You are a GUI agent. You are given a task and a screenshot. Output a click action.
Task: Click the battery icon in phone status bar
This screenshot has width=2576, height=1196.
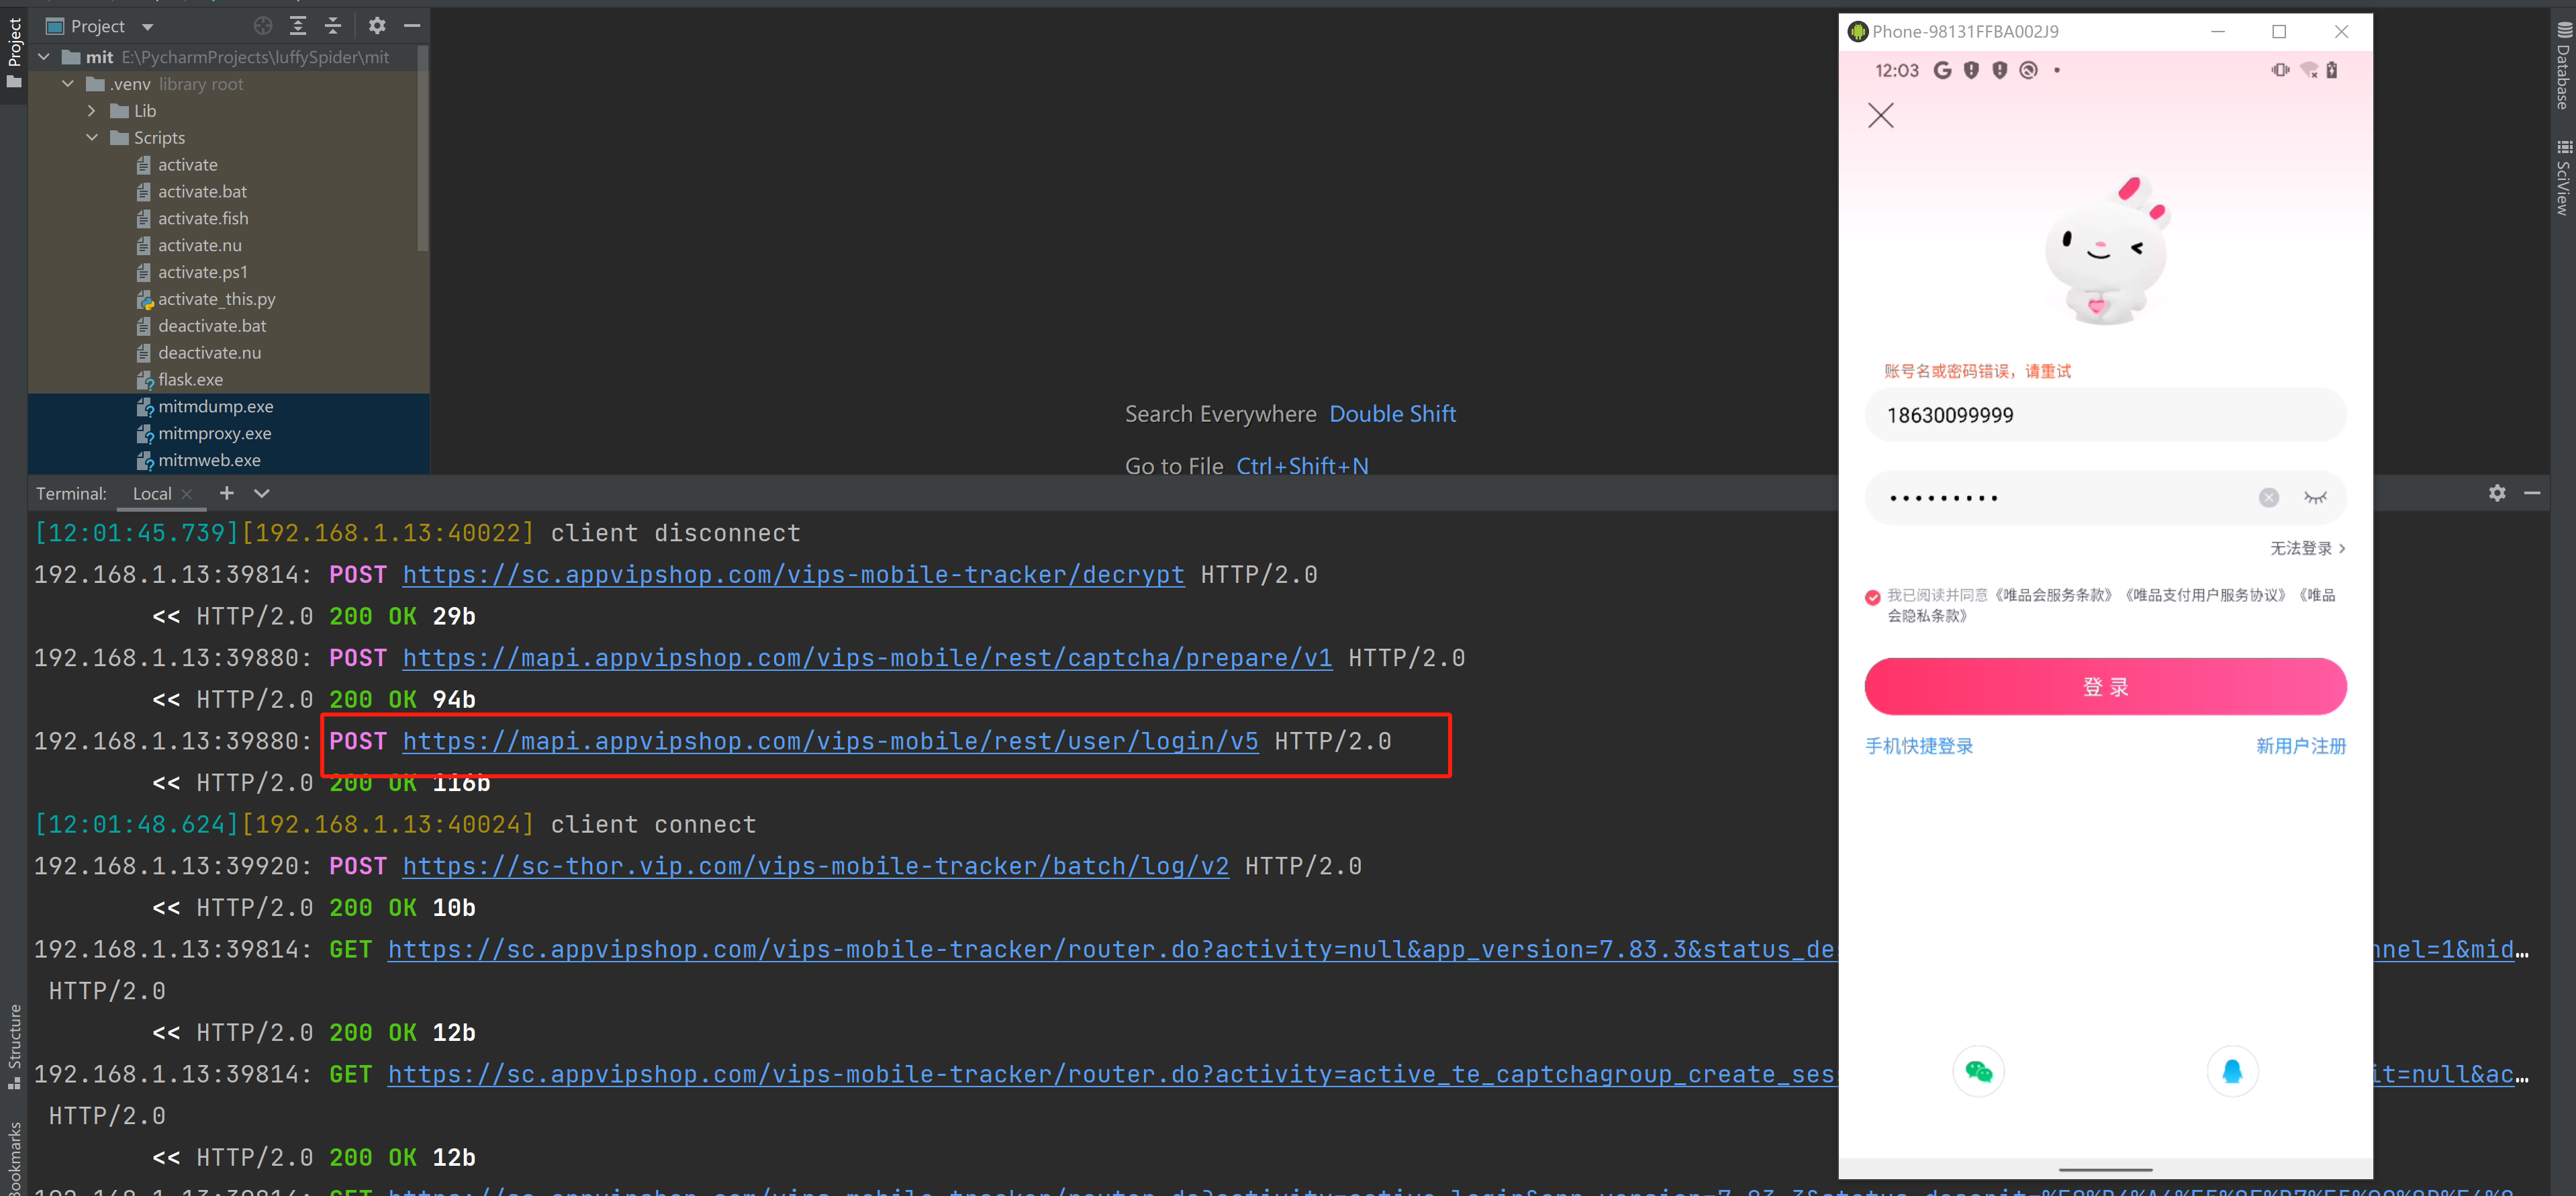[2331, 70]
